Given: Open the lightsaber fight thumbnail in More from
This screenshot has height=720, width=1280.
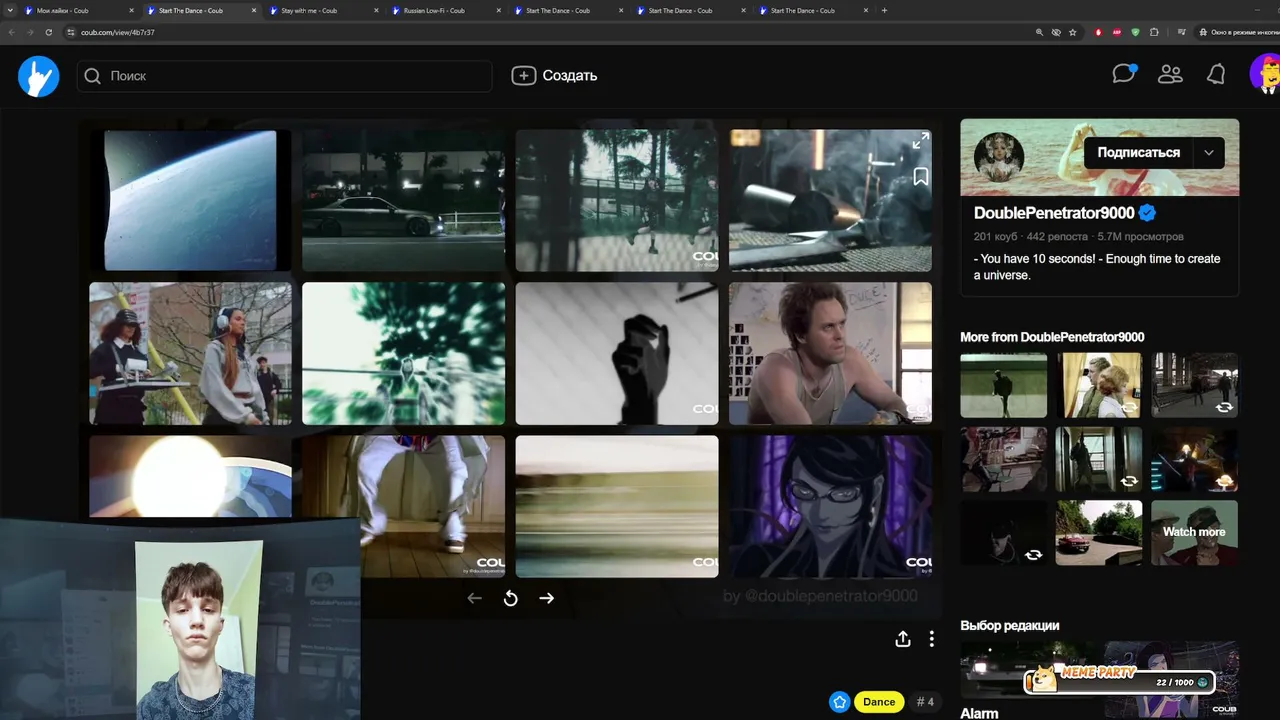Looking at the screenshot, I should point(1194,459).
